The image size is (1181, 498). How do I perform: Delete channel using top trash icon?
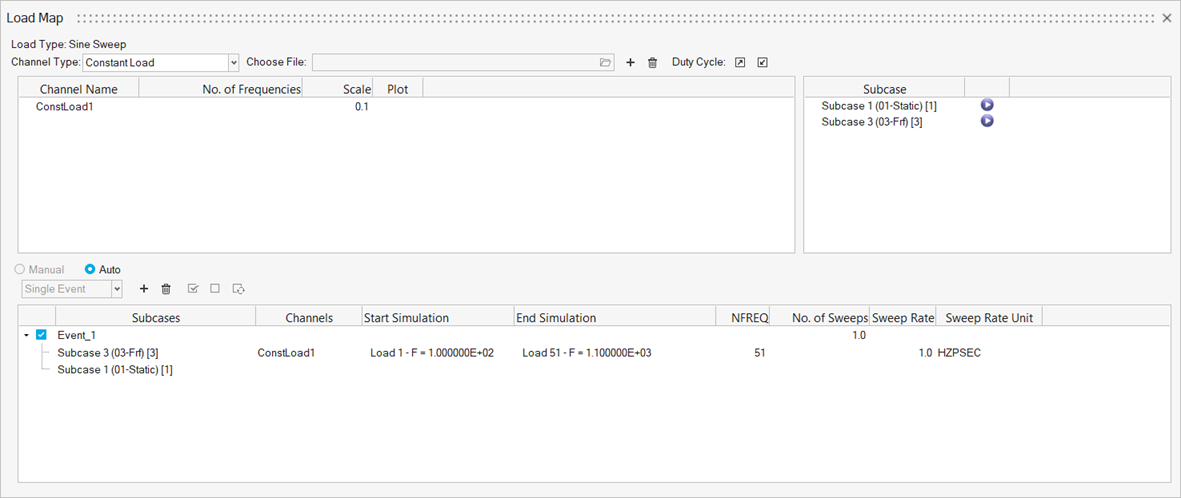pos(653,63)
